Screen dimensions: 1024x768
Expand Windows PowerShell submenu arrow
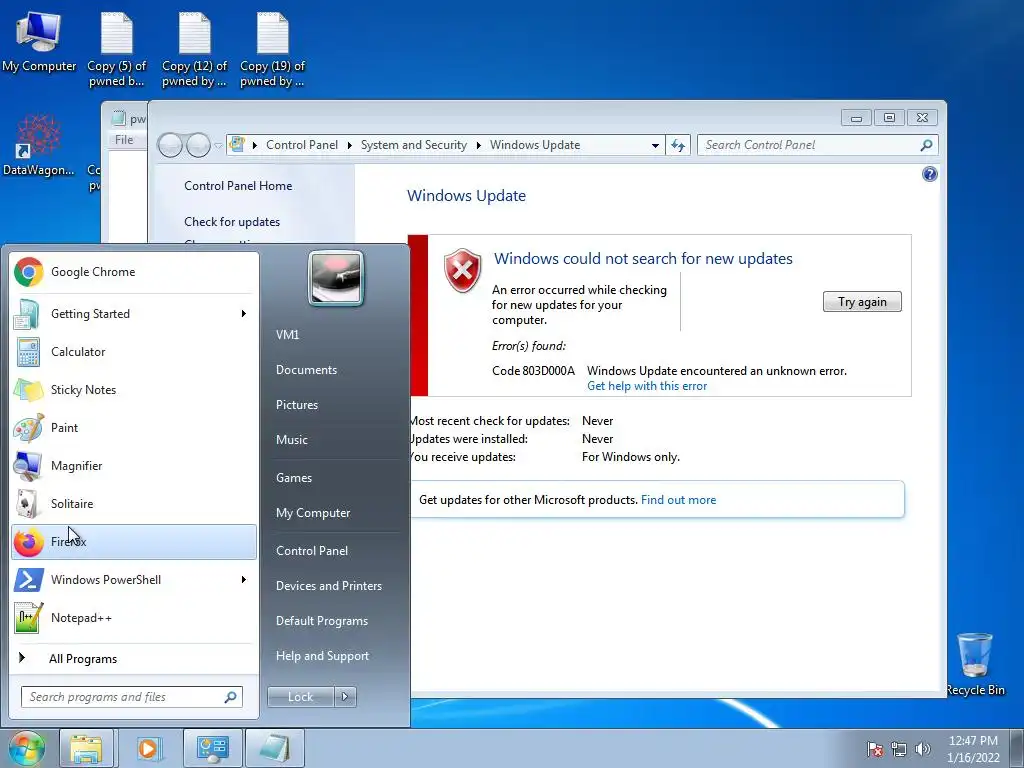(x=244, y=579)
